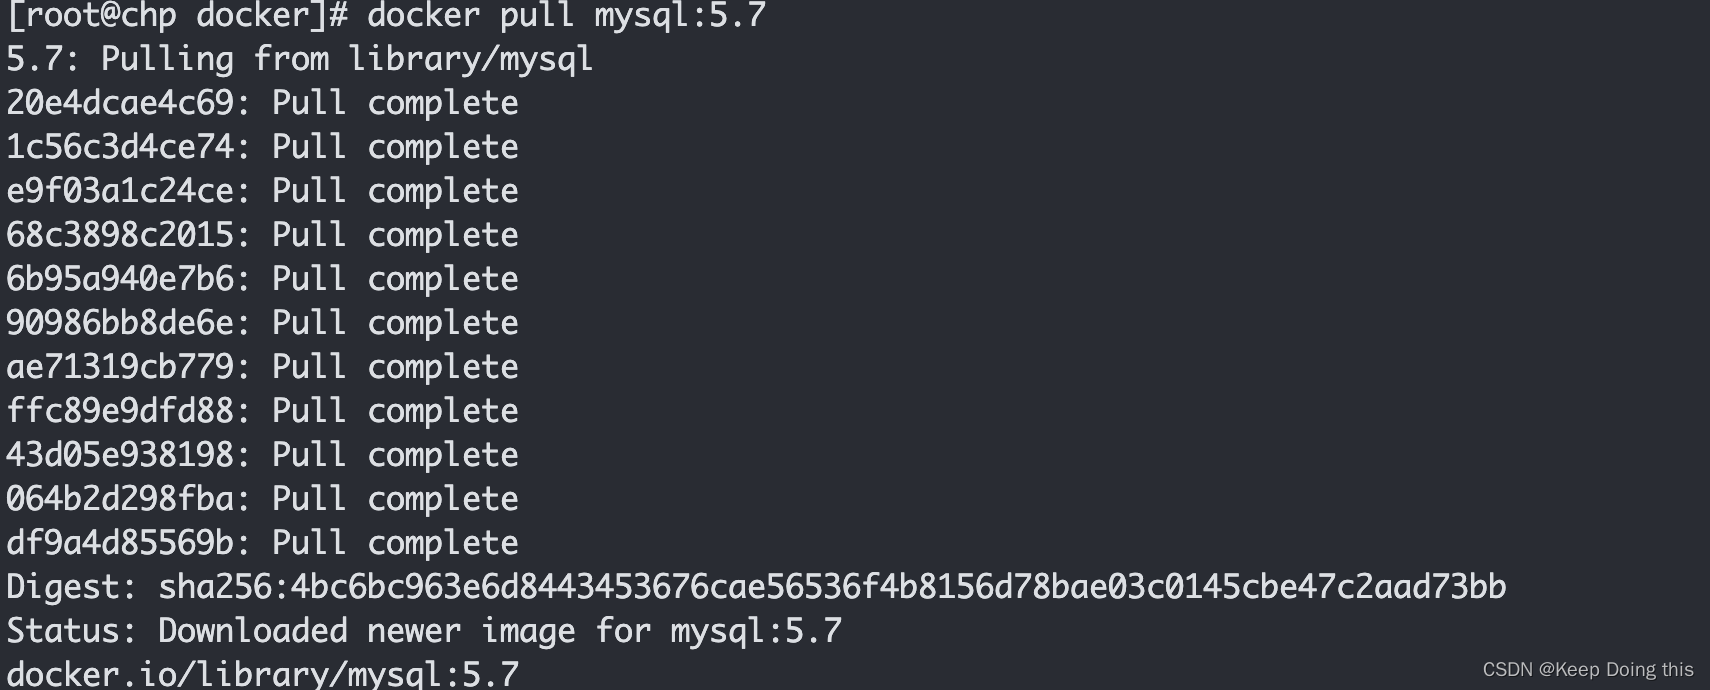Viewport: 1710px width, 690px height.
Task: Click layer ID 68c3898c2015
Action: [120, 235]
